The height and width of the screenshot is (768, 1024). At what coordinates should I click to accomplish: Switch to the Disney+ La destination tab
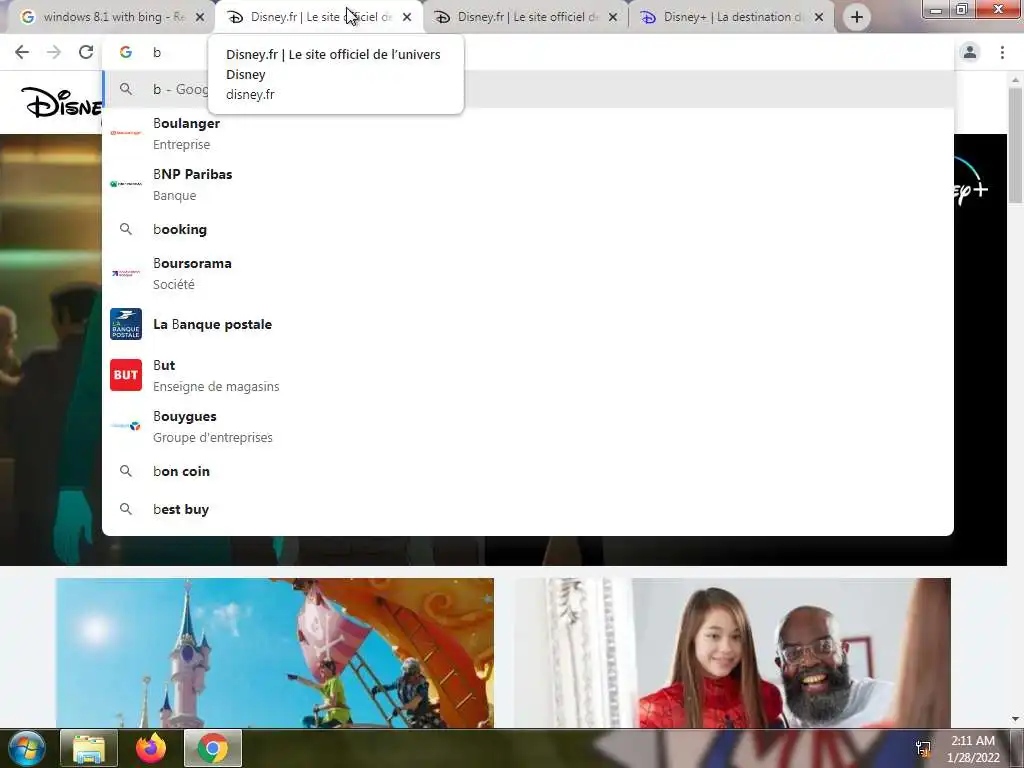[733, 17]
